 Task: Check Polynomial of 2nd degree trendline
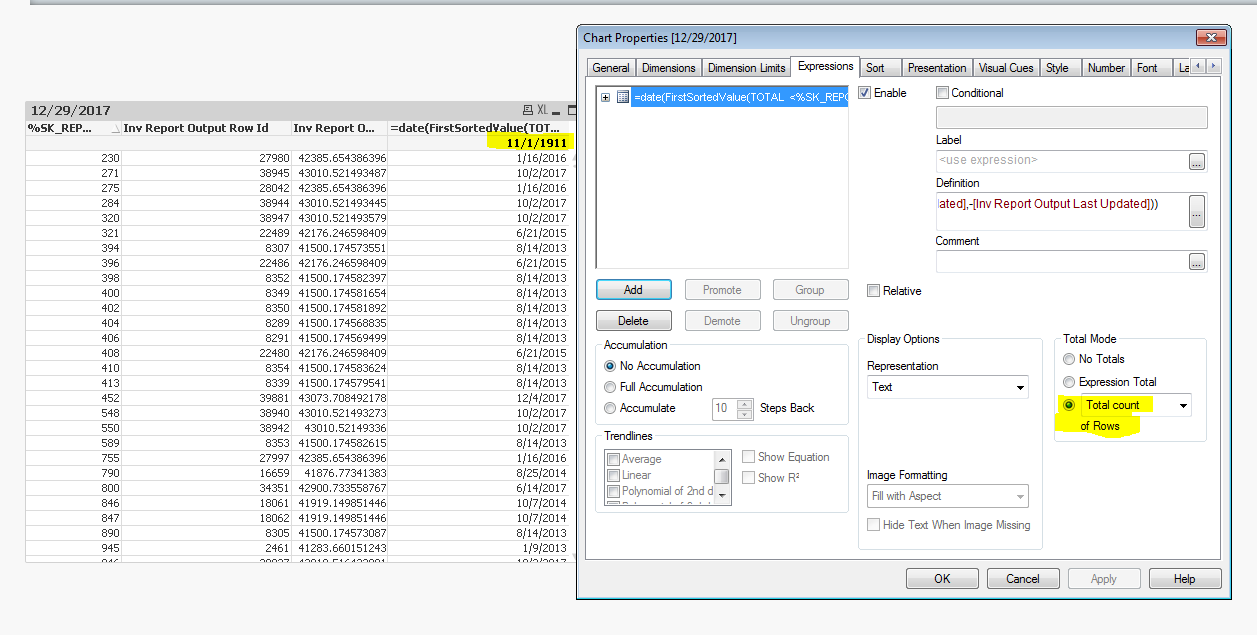pos(614,491)
